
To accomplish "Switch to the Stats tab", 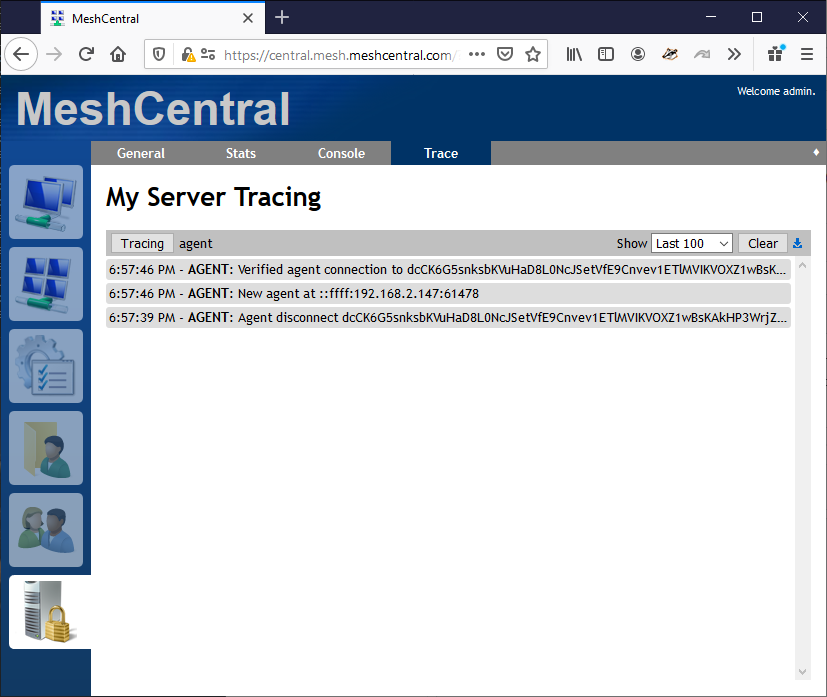I will click(x=241, y=153).
